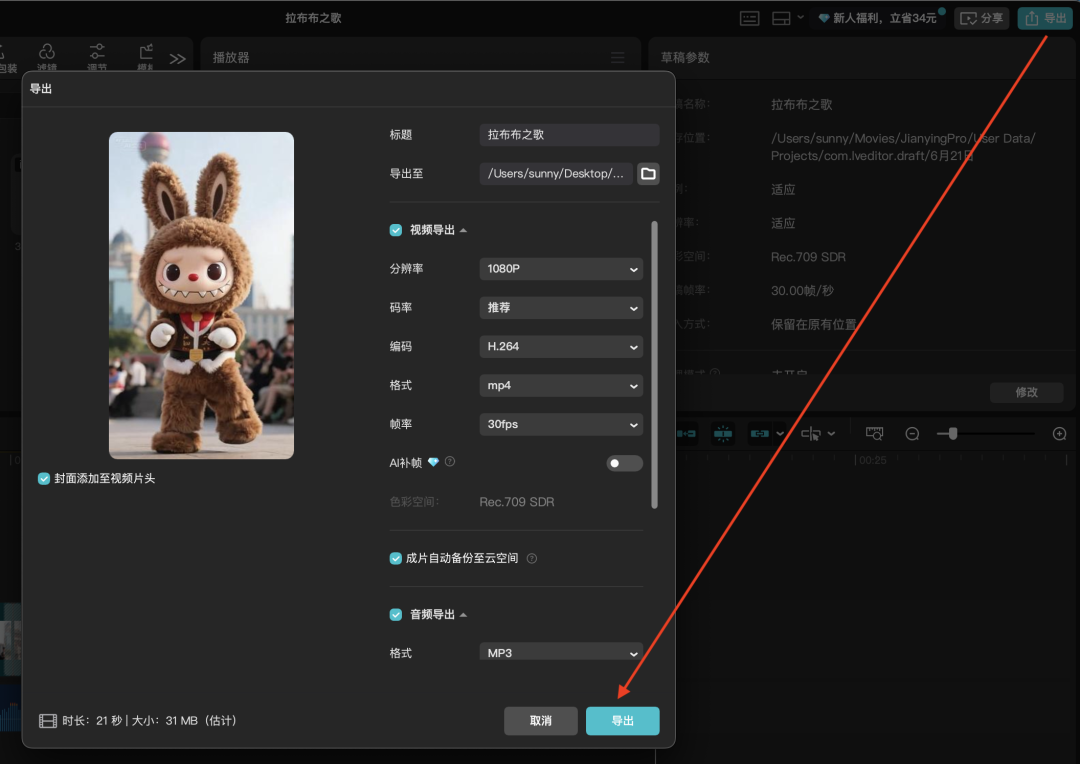Click the timeline zoom-in magnifier icon
This screenshot has height=764, width=1080.
click(x=1059, y=433)
